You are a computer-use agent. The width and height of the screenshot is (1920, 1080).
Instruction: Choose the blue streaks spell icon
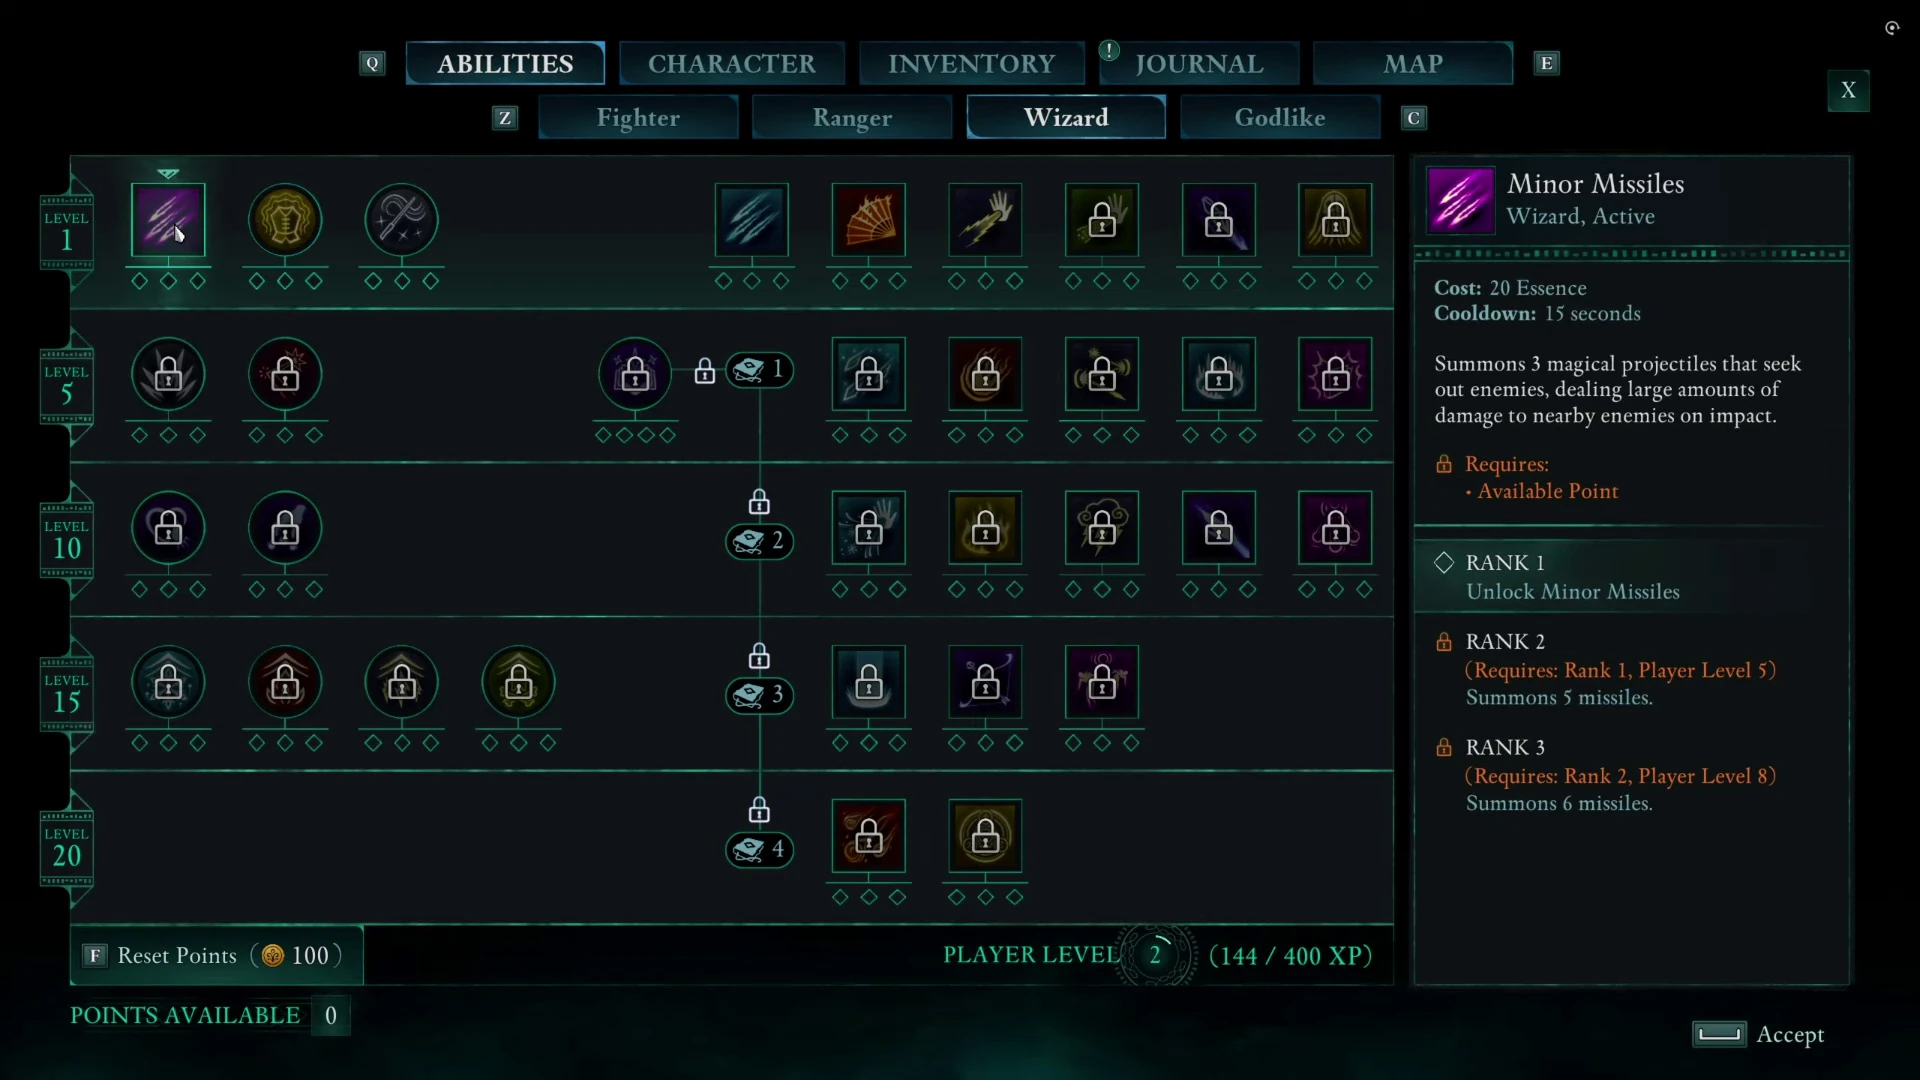click(752, 220)
